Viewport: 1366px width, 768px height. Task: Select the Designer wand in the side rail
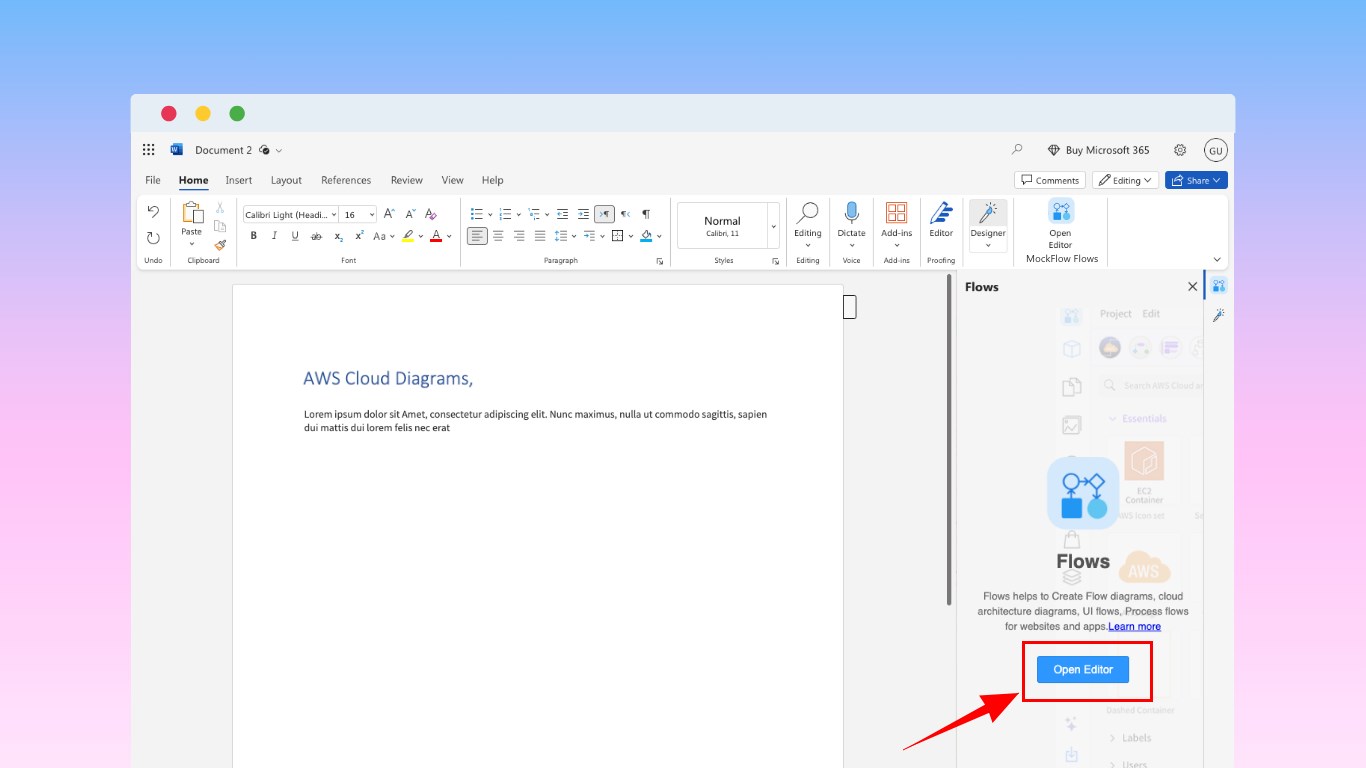[x=1218, y=315]
